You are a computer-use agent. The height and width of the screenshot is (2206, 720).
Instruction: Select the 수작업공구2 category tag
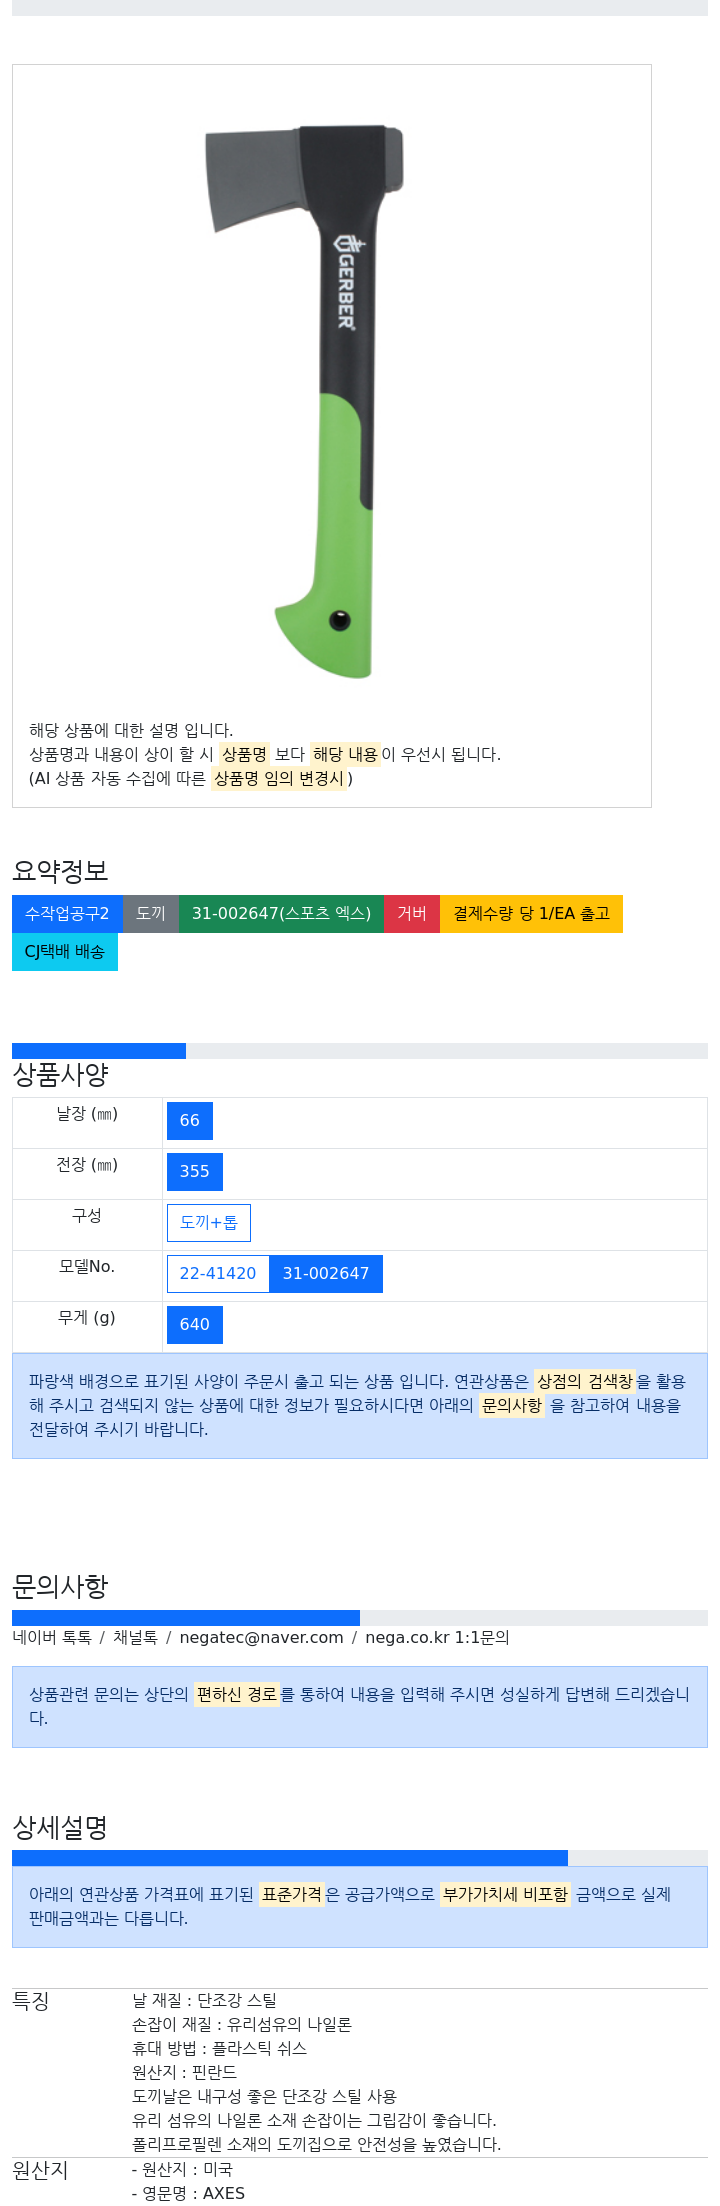(x=67, y=914)
